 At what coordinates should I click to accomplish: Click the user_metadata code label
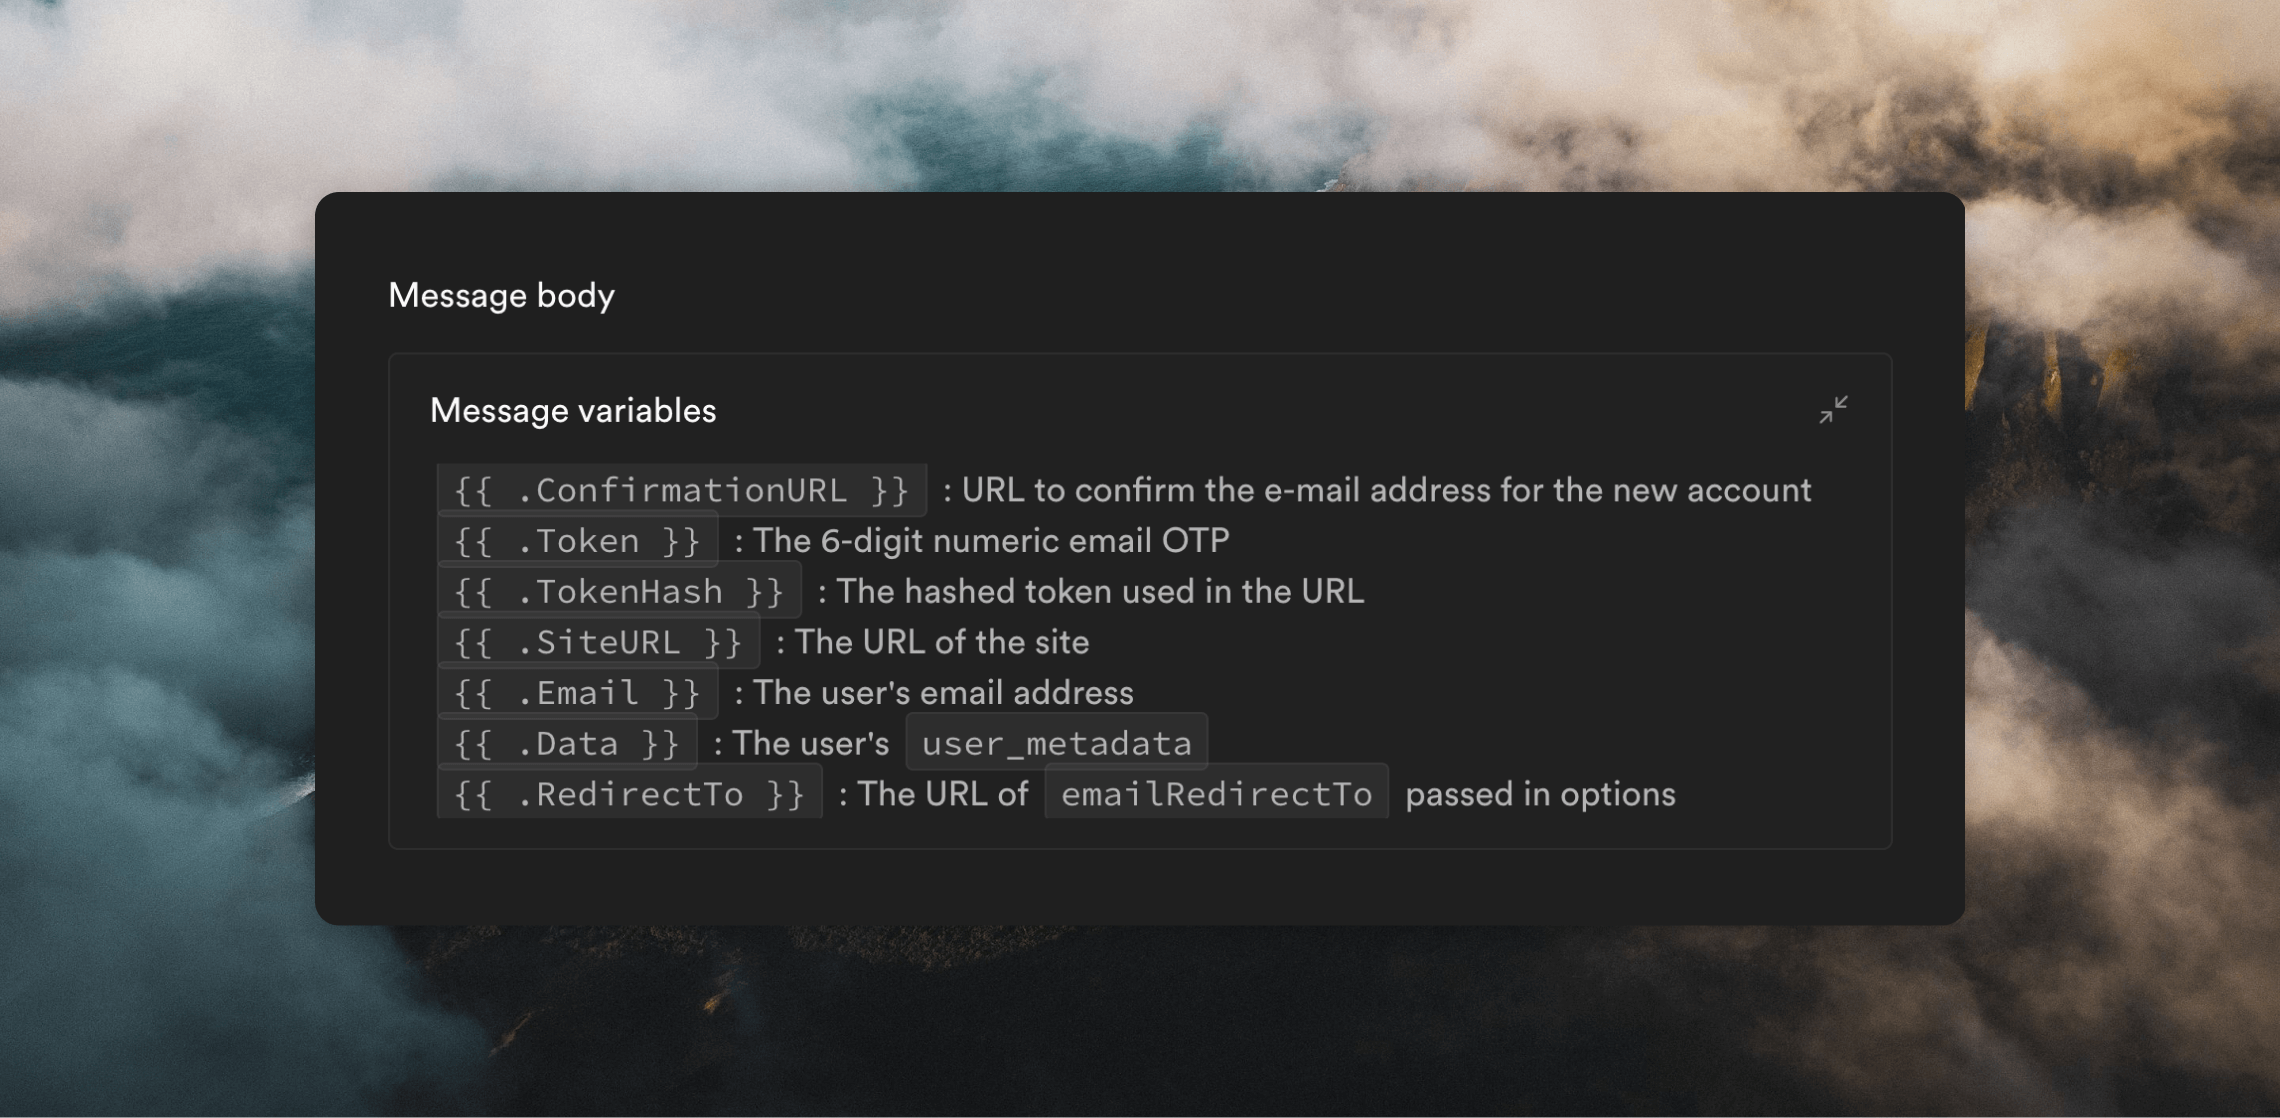[1056, 744]
